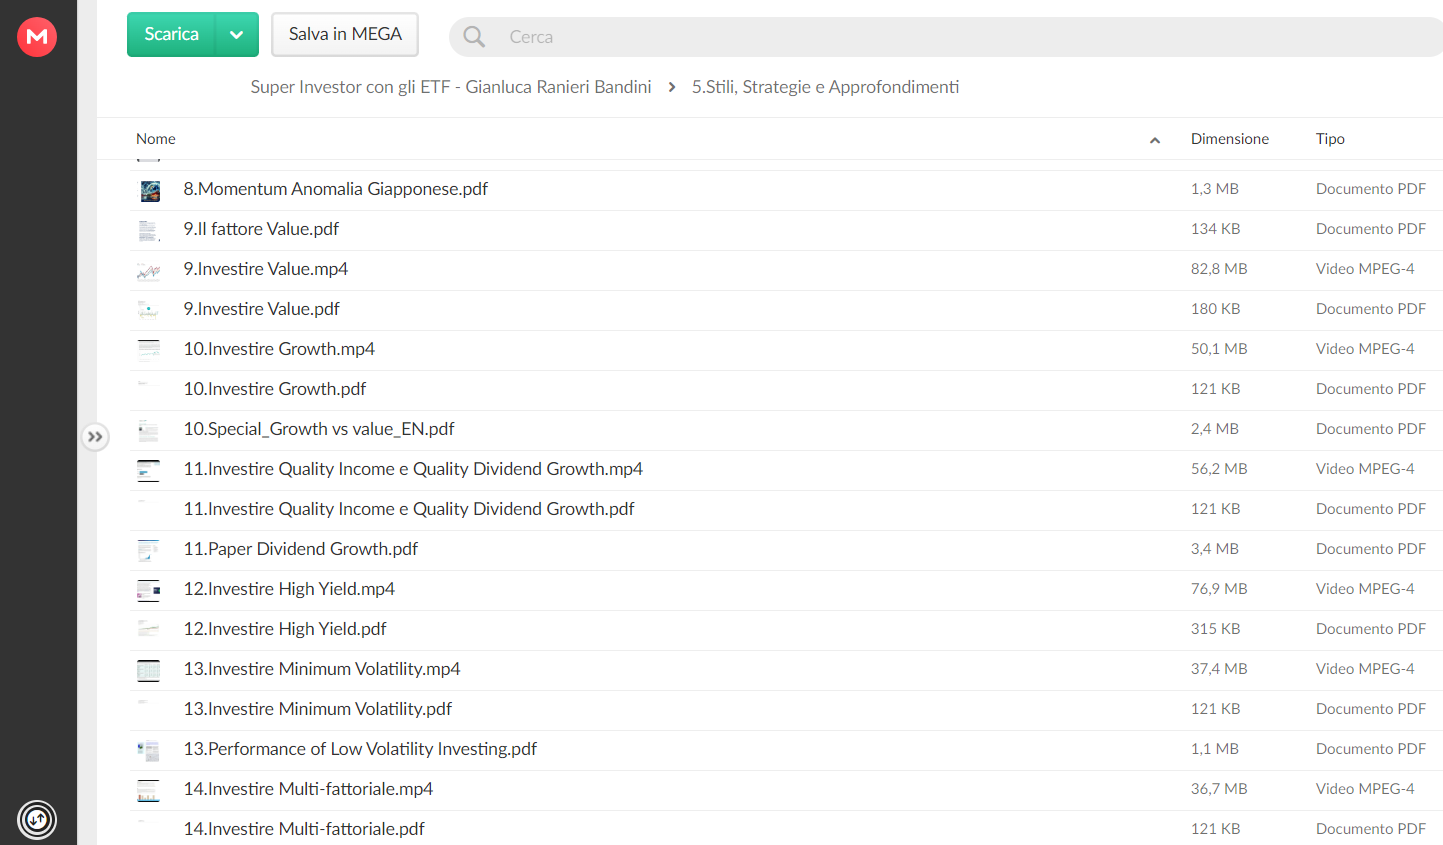Screen dimensions: 1443x845
Task: Click thumbnail icon of 9.Investire Value.mp4
Action: click(149, 270)
